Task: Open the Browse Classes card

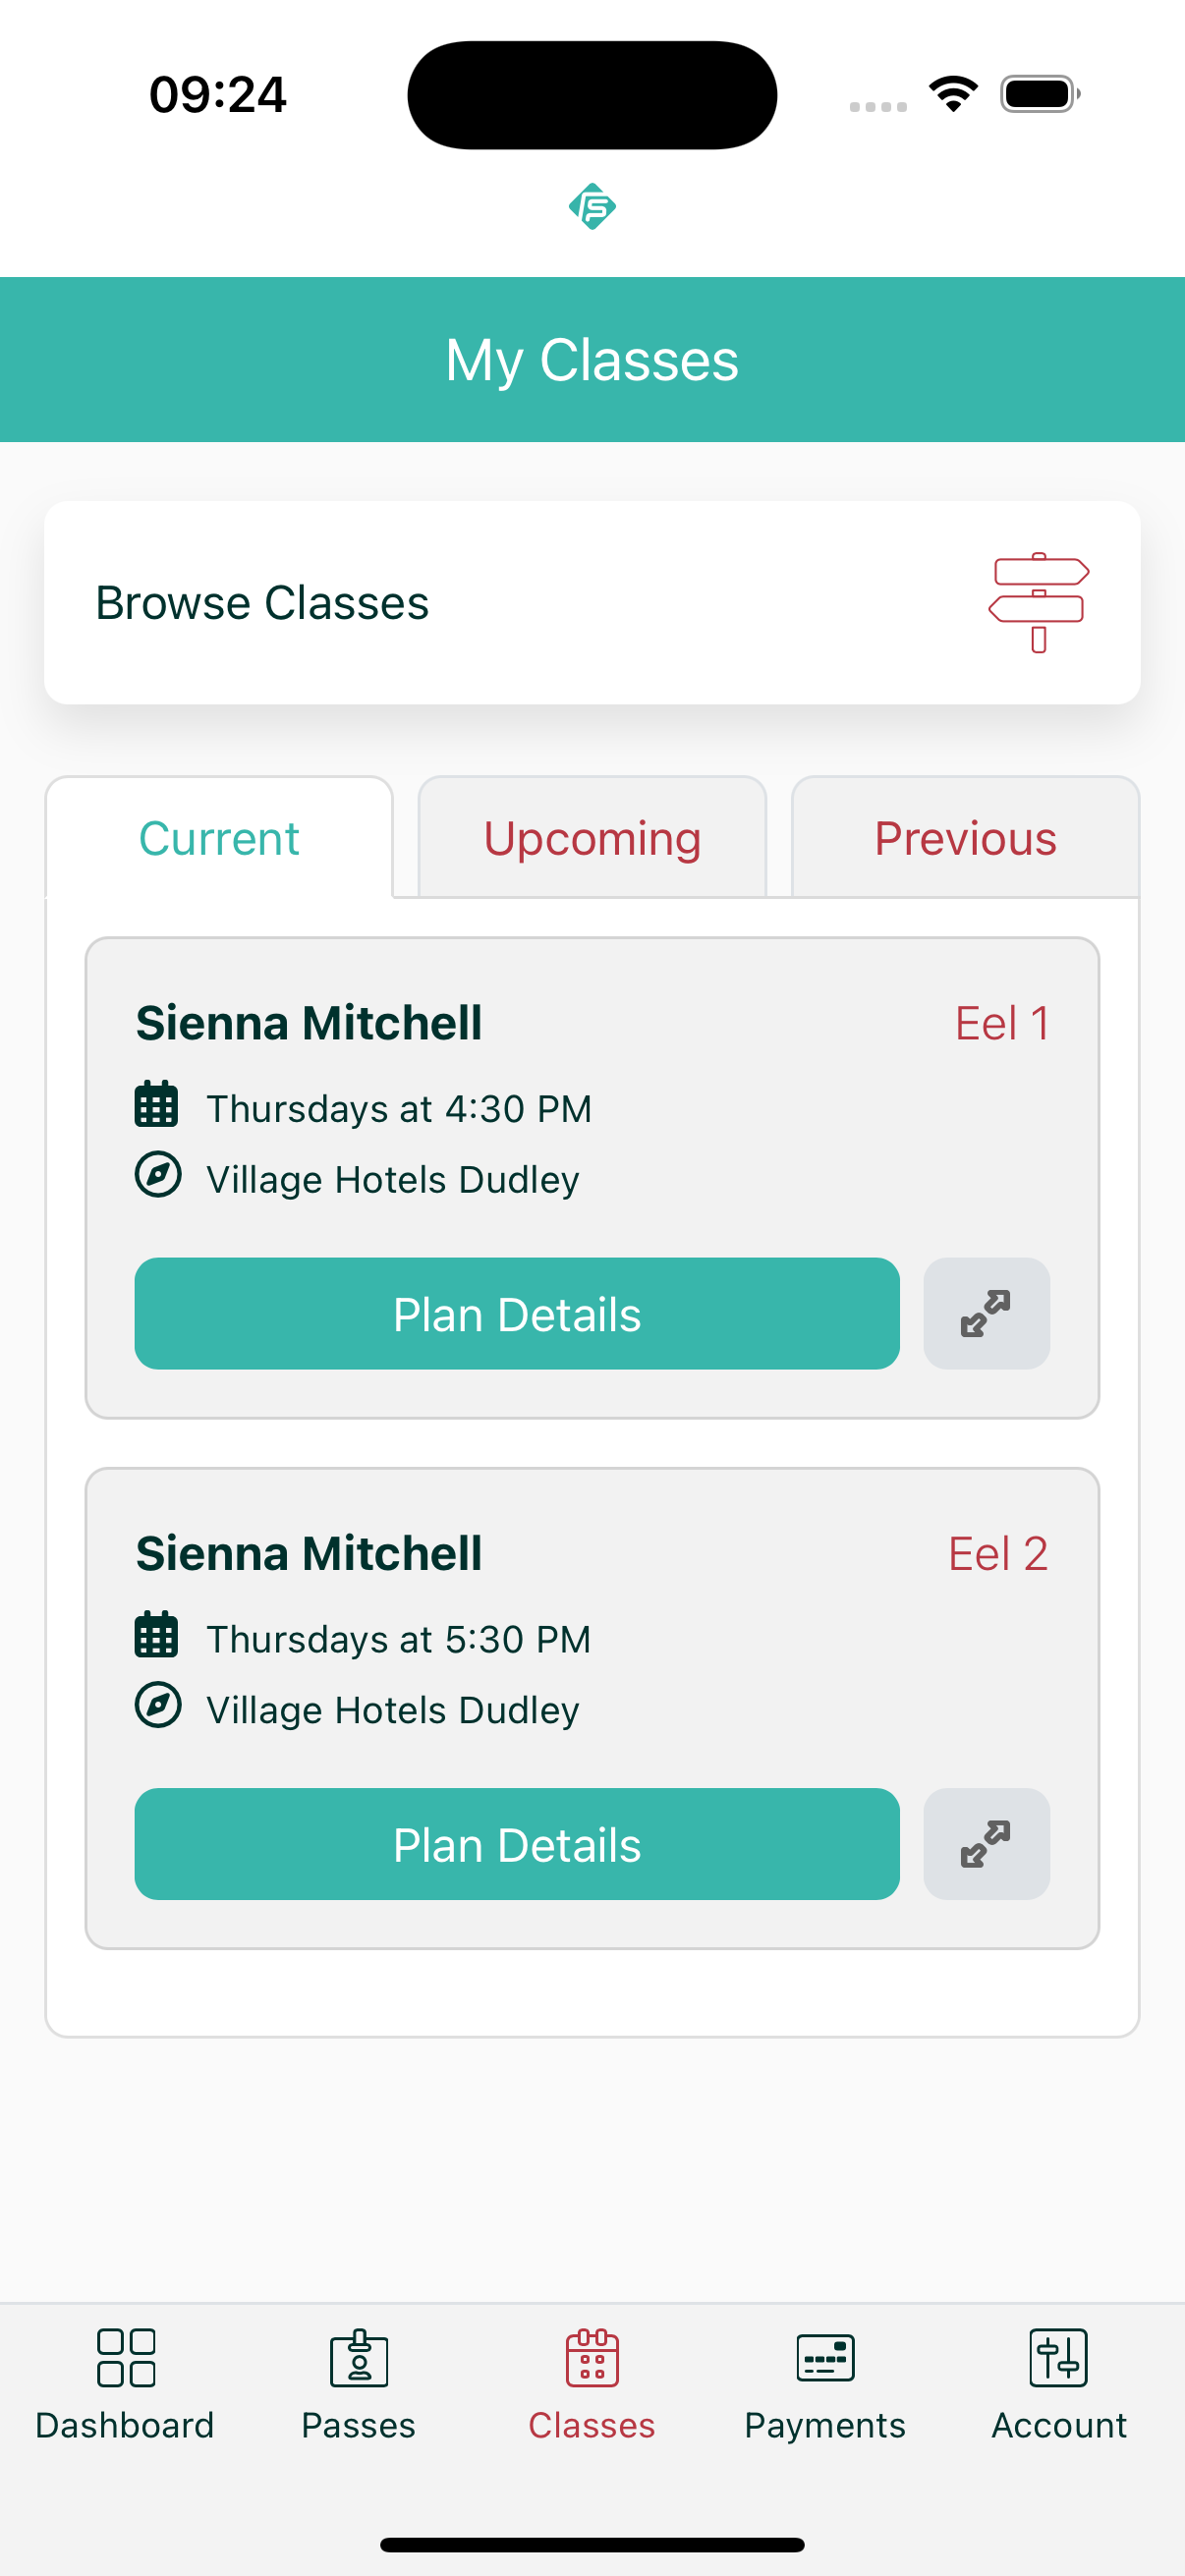Action: pos(592,602)
